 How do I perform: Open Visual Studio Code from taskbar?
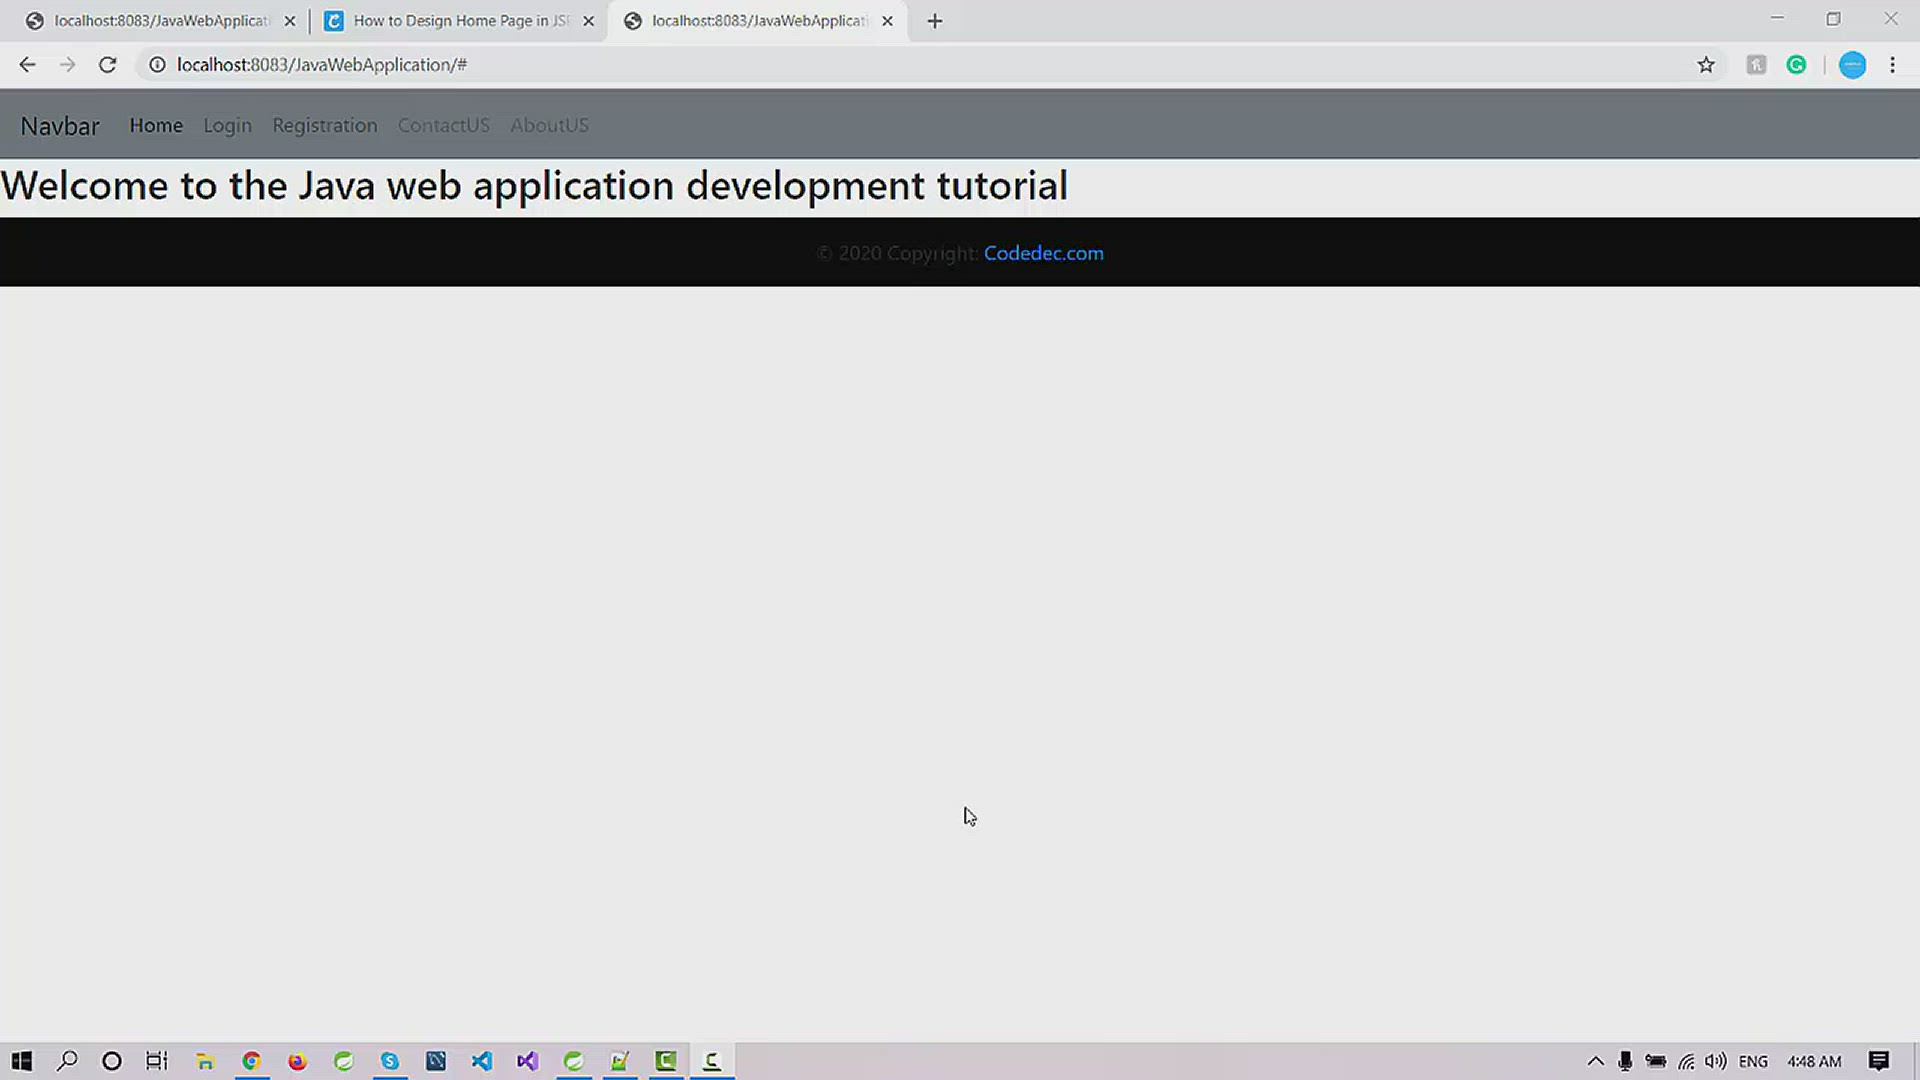pos(482,1061)
